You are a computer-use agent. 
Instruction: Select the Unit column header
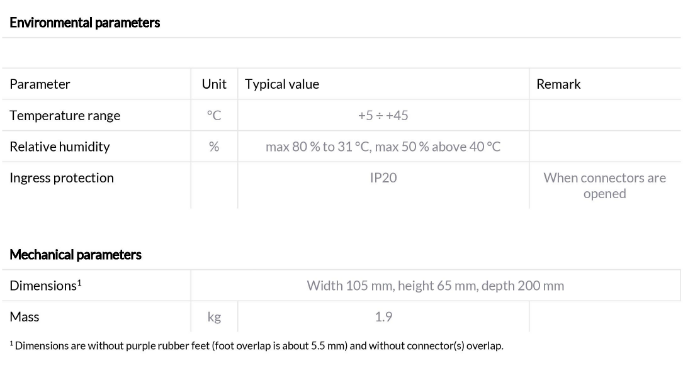(214, 84)
